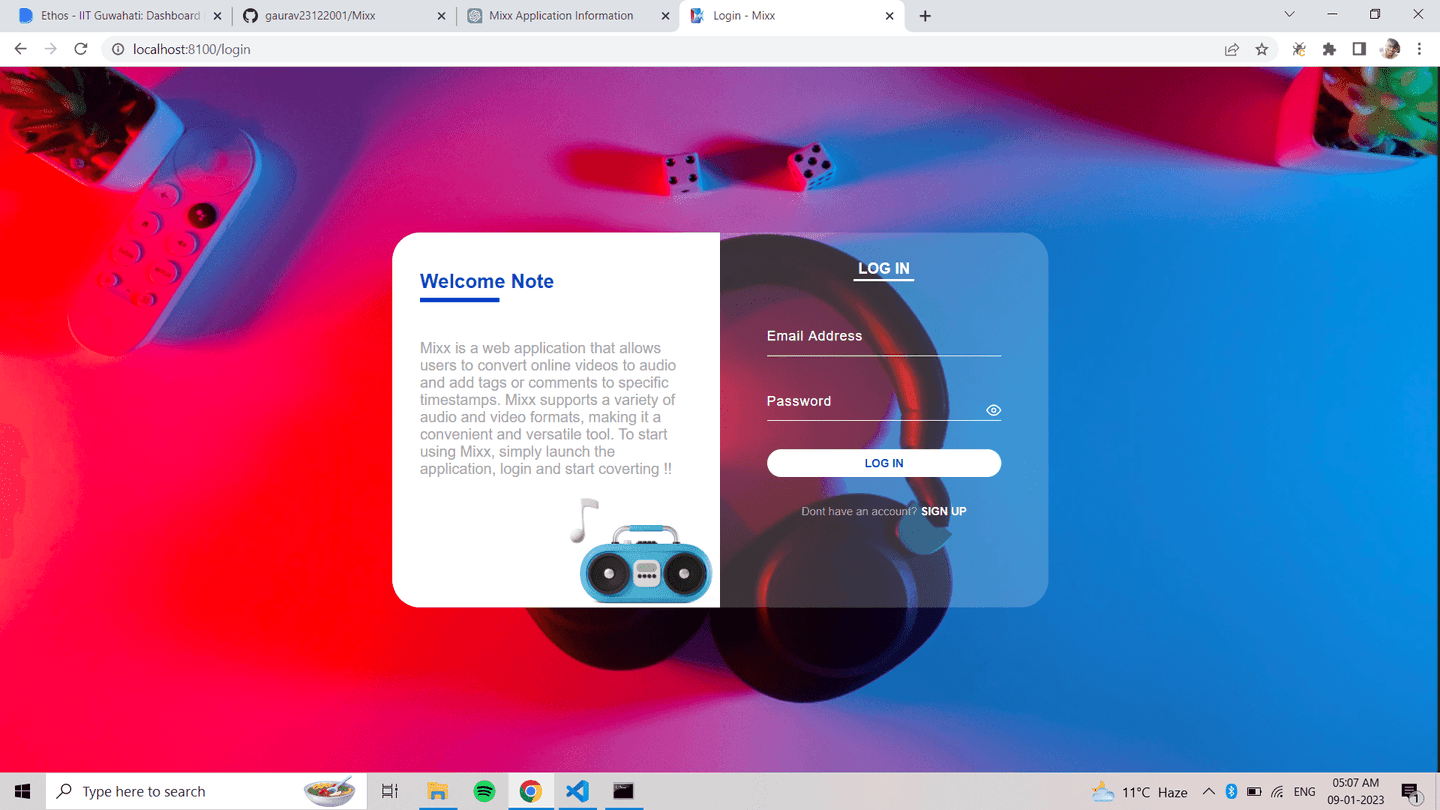The height and width of the screenshot is (810, 1440).
Task: Open Visual Studio Code from taskbar
Action: point(577,791)
